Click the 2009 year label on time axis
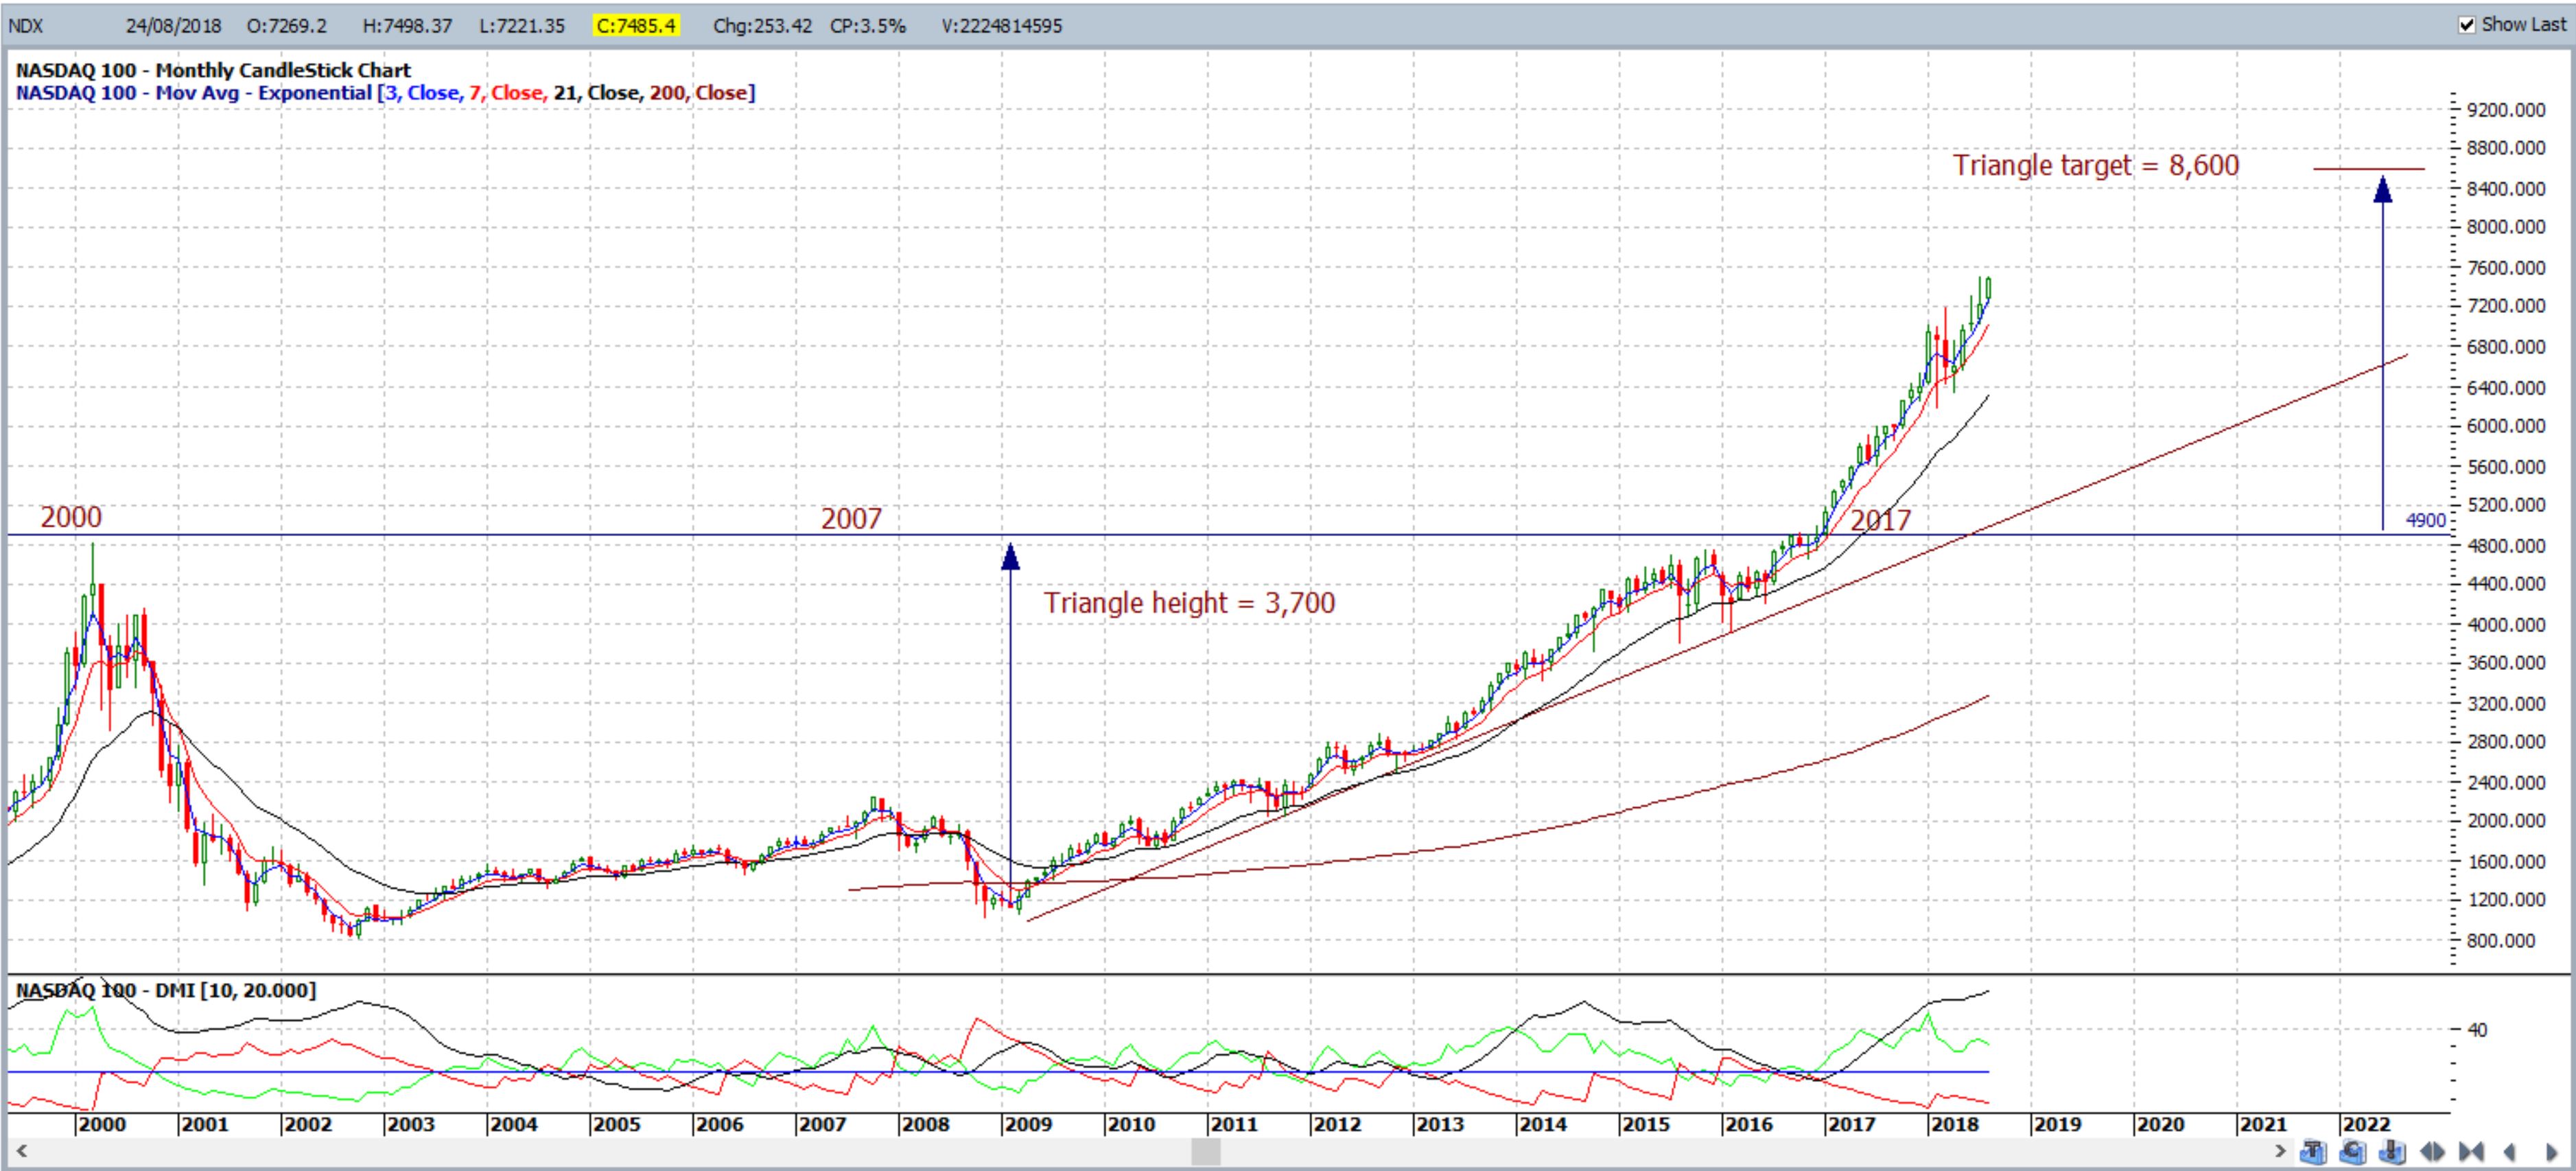Image resolution: width=2576 pixels, height=1171 pixels. 1028,1124
